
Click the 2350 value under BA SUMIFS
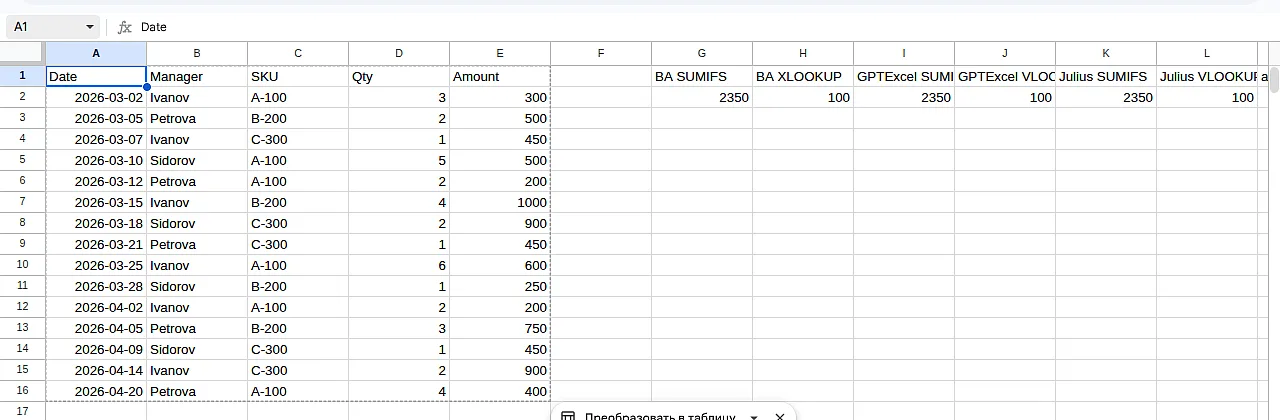pos(702,97)
